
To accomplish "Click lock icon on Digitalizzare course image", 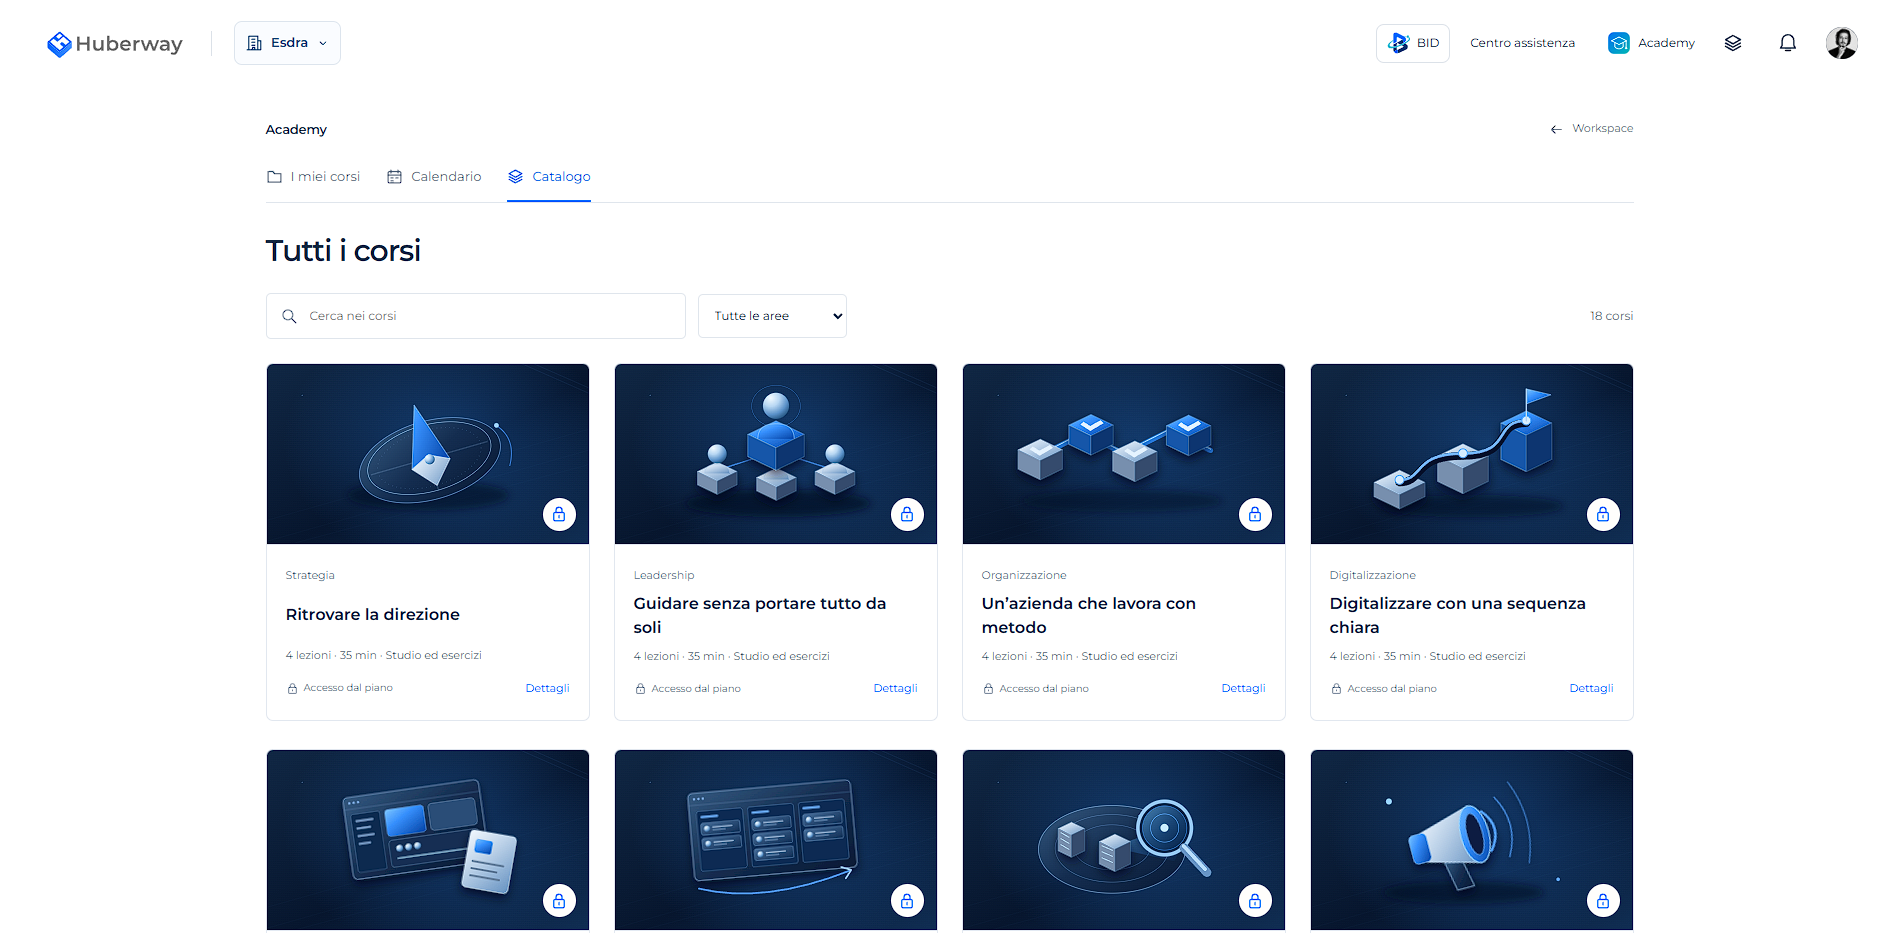I will point(1603,514).
